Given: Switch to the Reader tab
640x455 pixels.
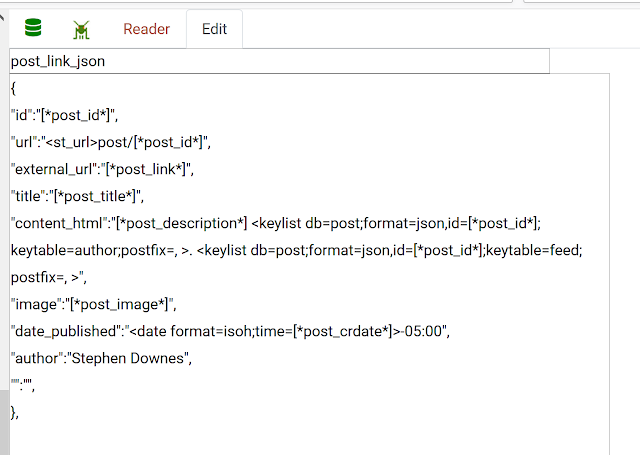Looking at the screenshot, I should 146,29.
